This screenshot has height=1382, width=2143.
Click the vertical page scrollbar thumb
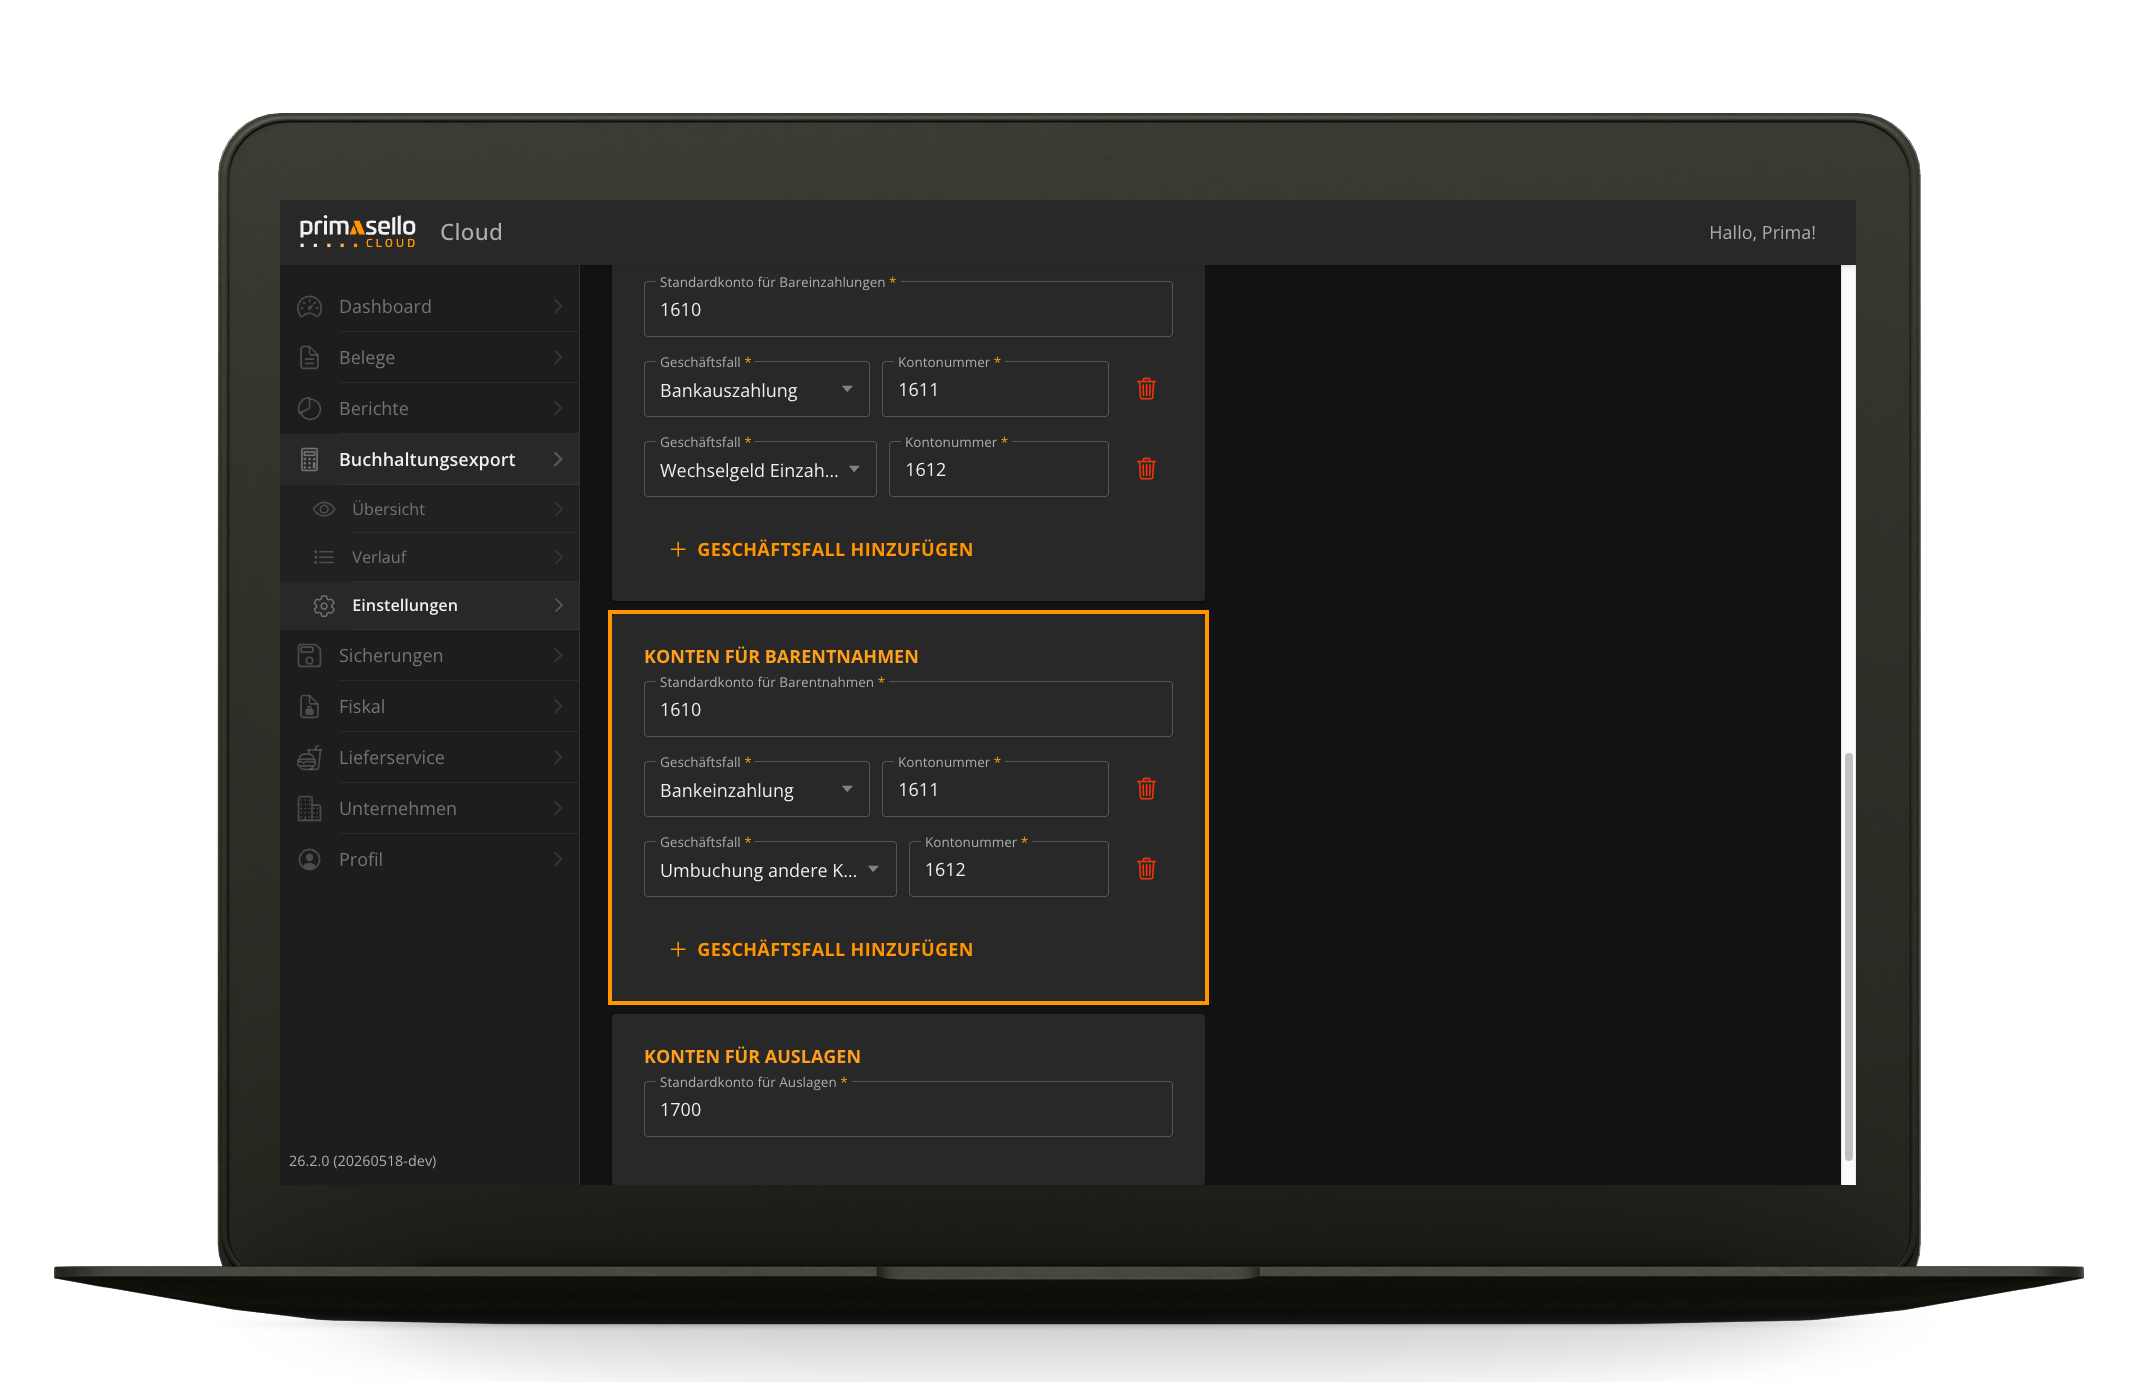pos(1849,955)
